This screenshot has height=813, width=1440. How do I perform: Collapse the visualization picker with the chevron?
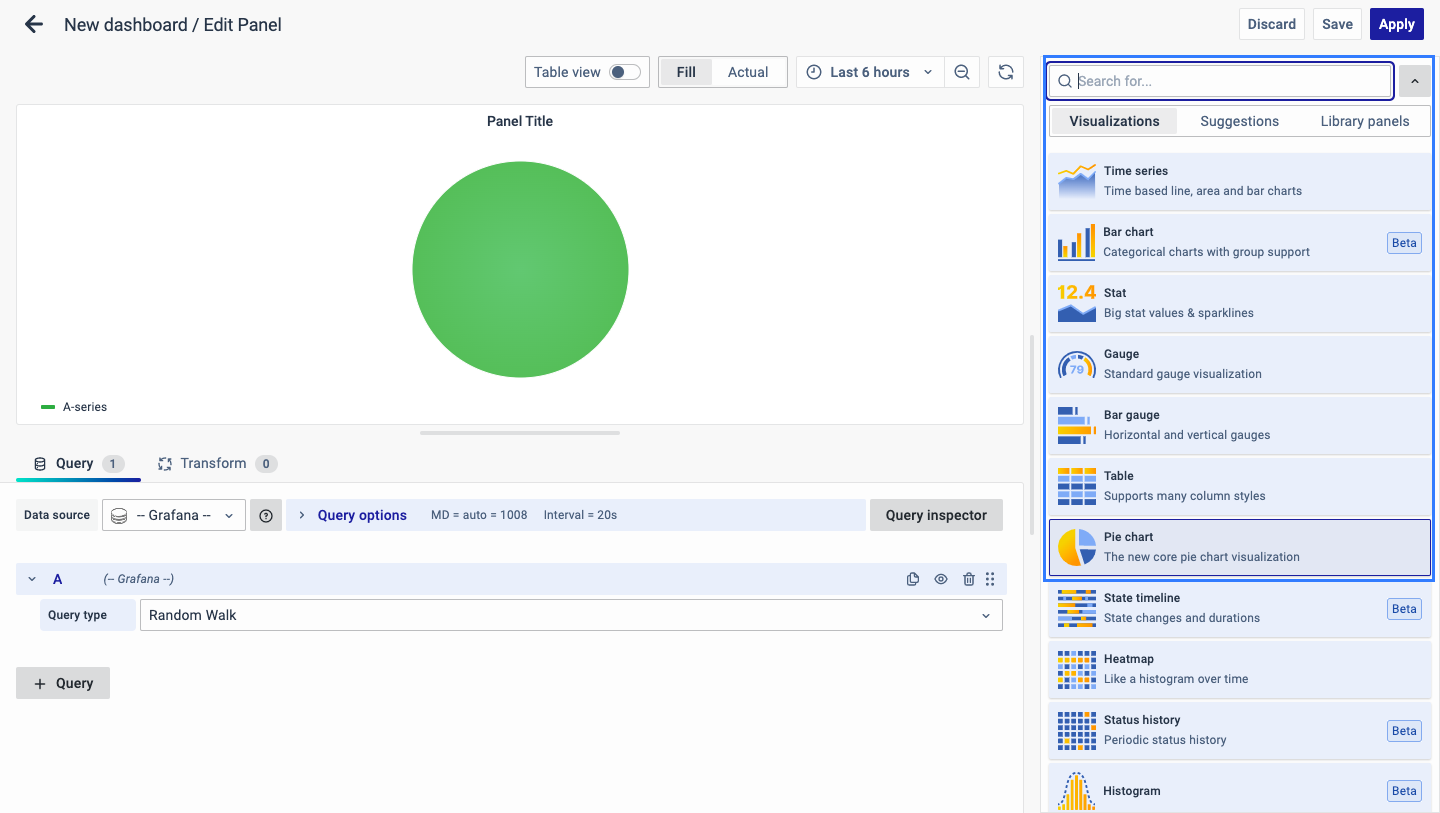click(1414, 81)
